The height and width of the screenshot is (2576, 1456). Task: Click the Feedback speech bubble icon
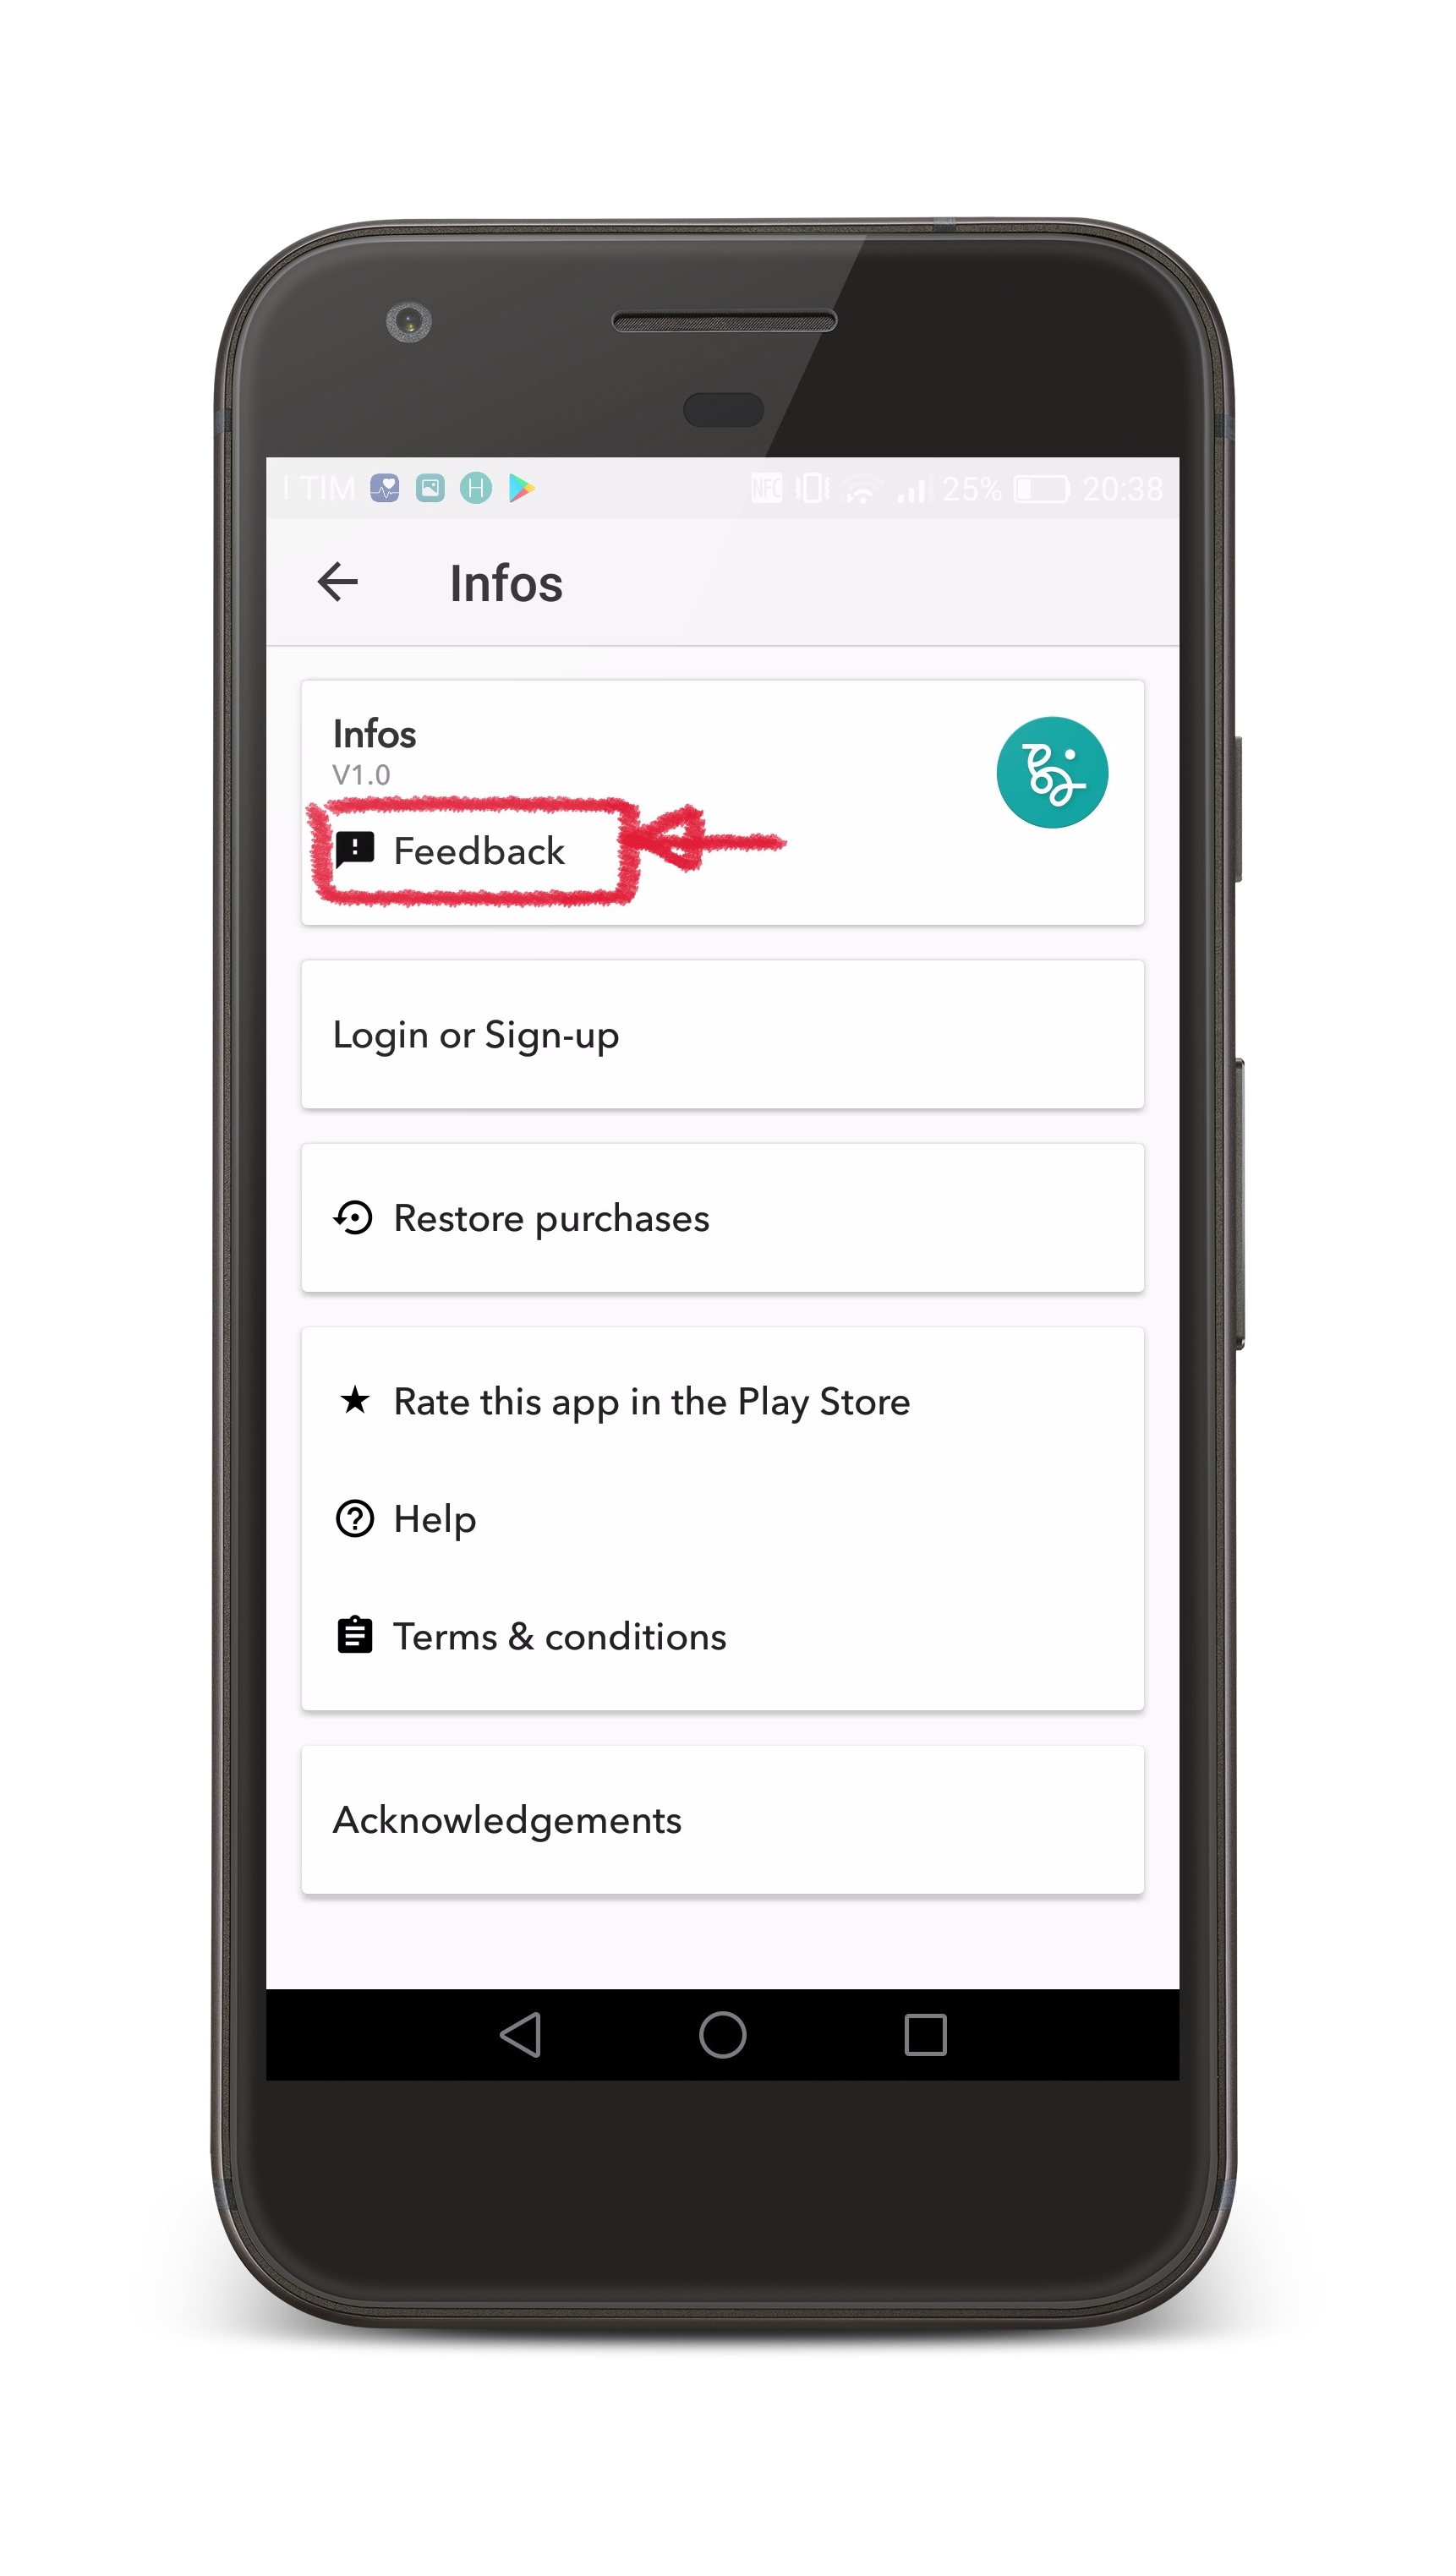[x=354, y=849]
